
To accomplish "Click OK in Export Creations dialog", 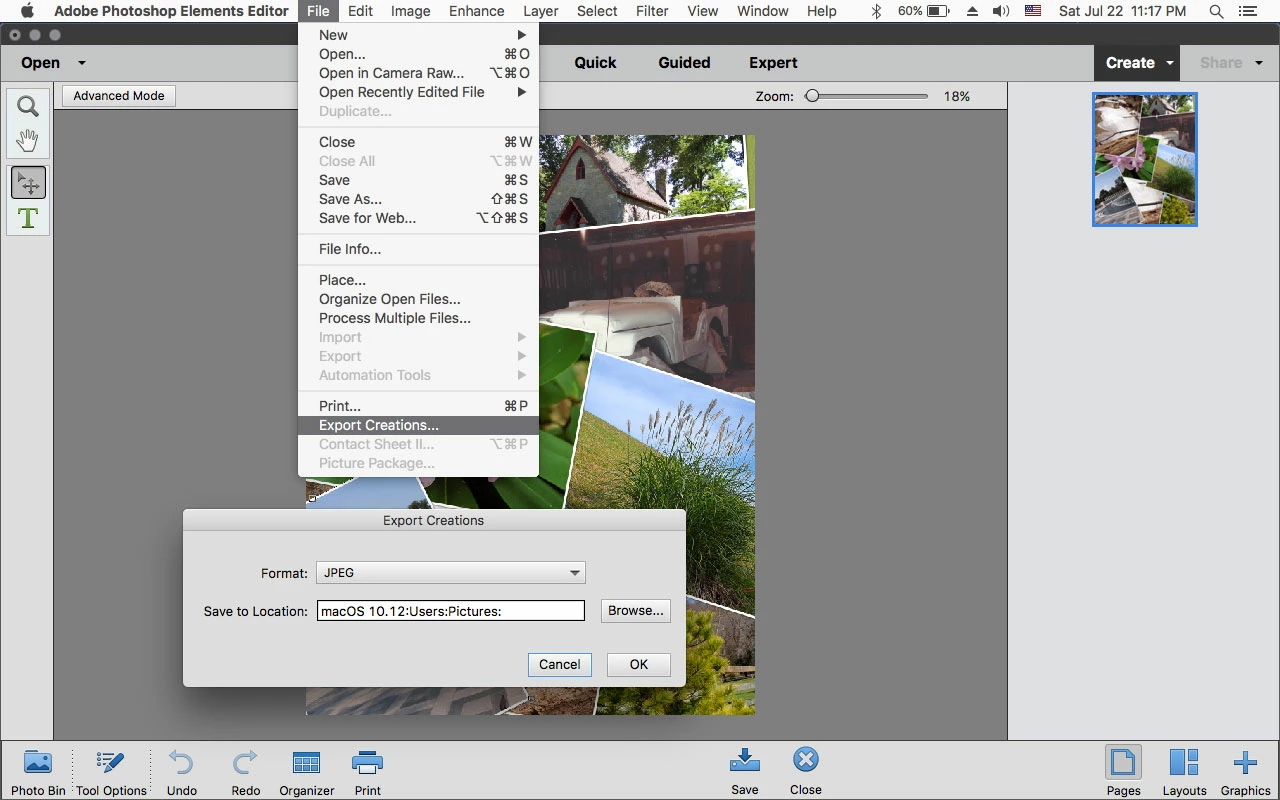I will [x=639, y=664].
